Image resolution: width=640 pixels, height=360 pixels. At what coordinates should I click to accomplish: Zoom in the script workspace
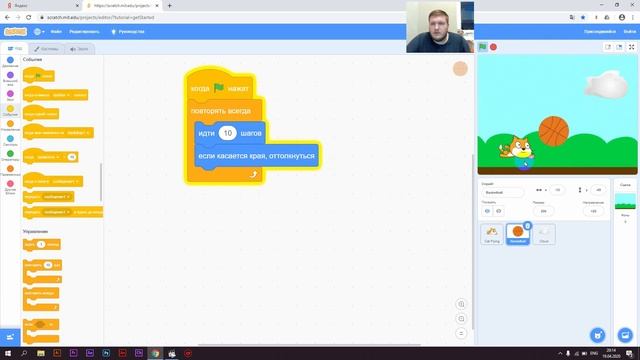click(x=461, y=304)
